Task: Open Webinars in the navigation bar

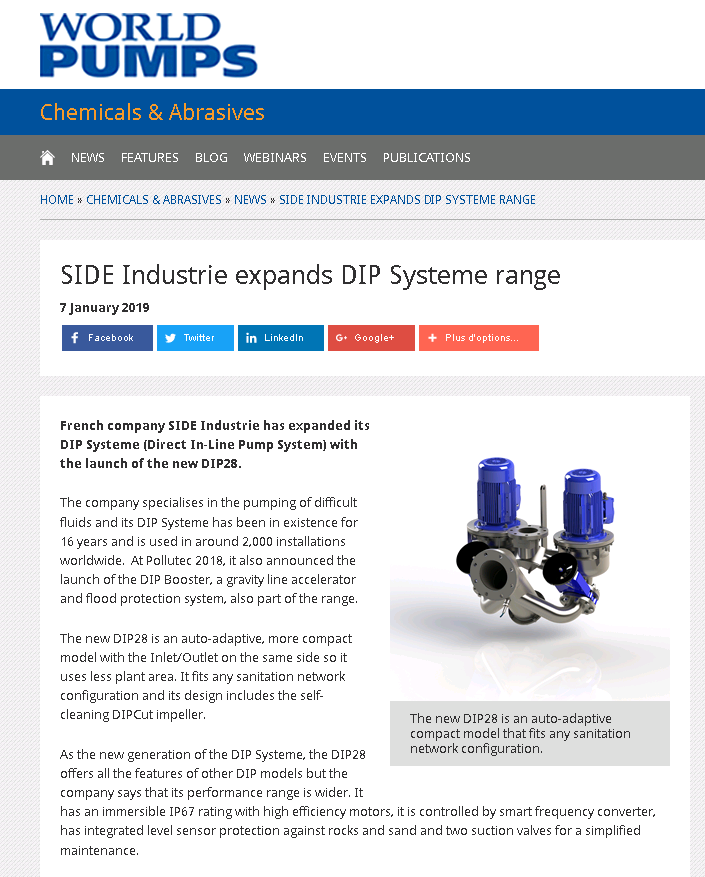Action: coord(275,157)
